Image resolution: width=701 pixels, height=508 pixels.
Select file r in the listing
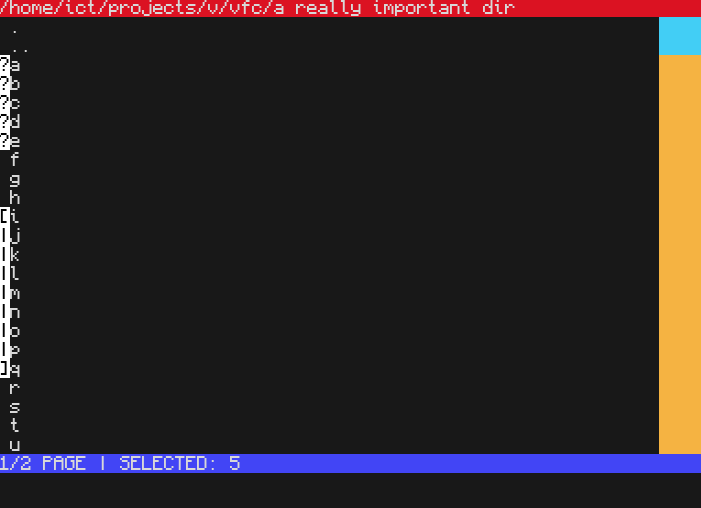[x=15, y=388]
